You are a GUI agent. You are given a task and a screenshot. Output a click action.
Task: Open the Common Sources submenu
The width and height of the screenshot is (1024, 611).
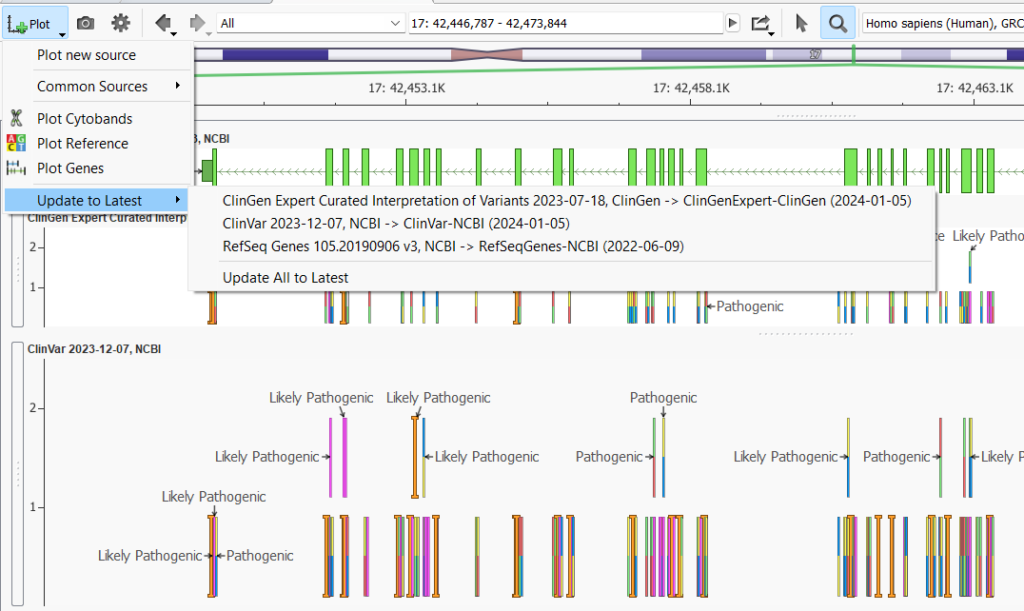[x=98, y=86]
